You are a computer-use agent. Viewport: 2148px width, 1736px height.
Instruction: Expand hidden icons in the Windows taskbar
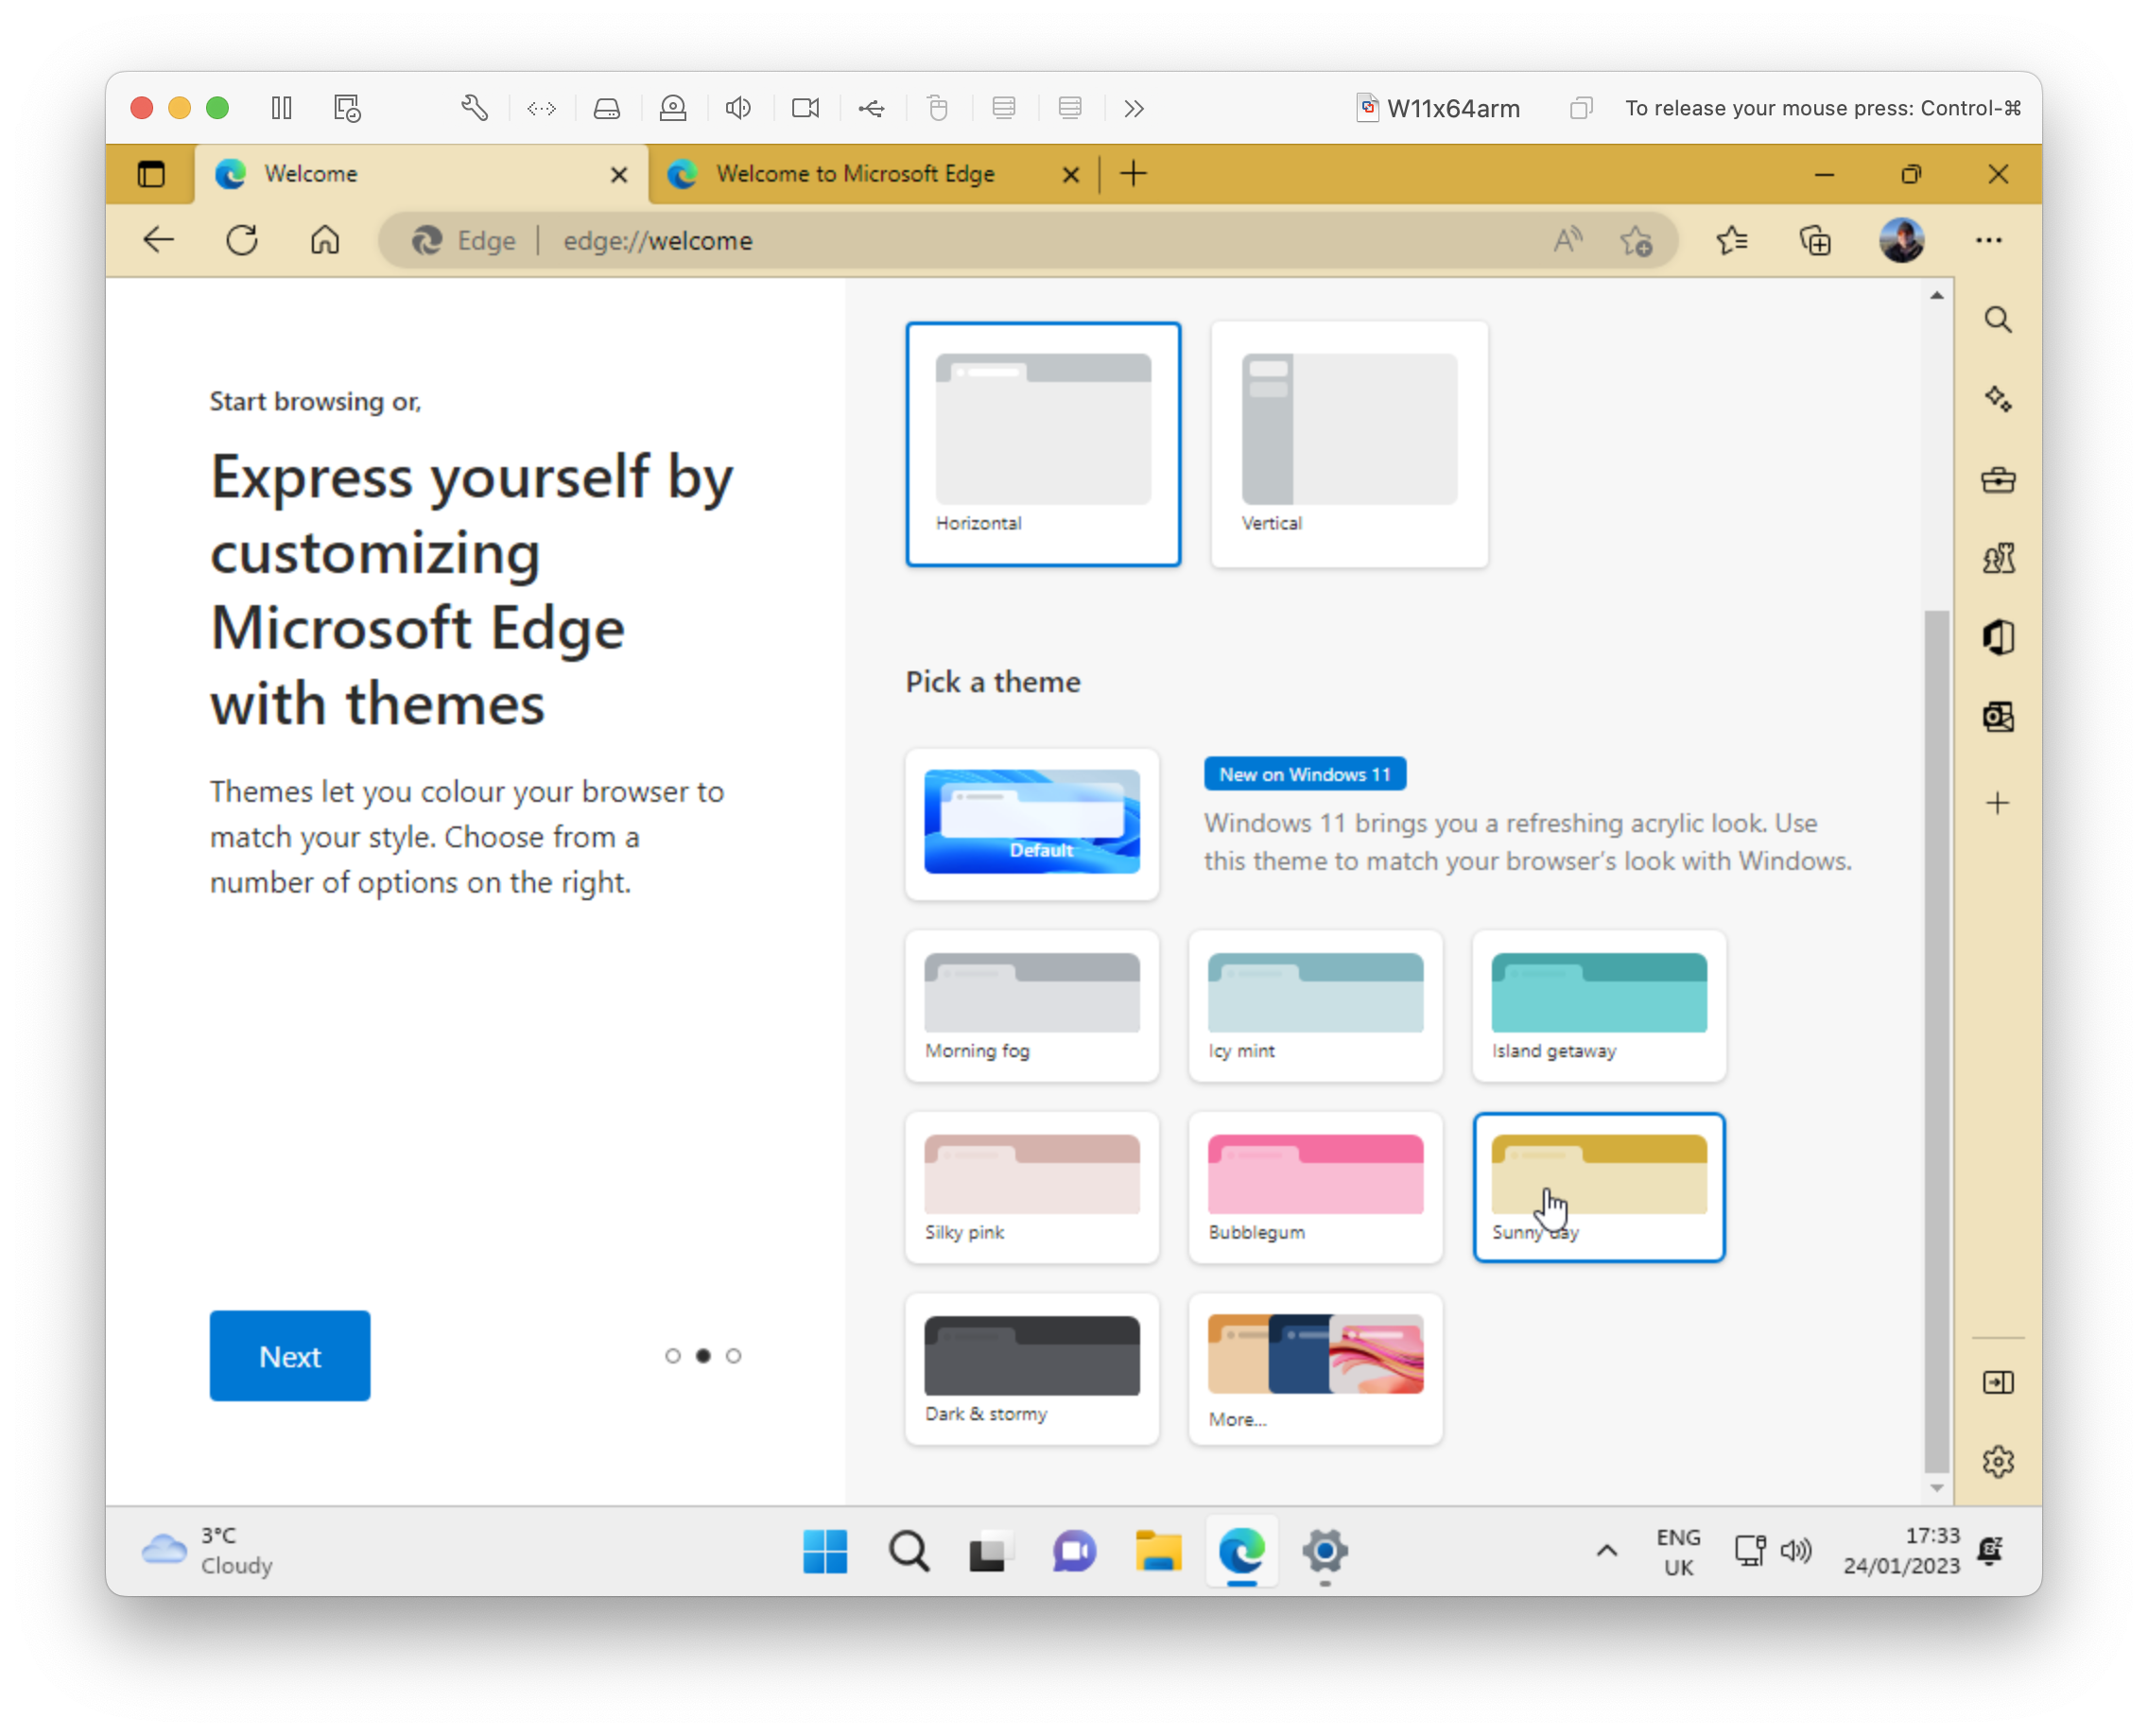1607,1551
